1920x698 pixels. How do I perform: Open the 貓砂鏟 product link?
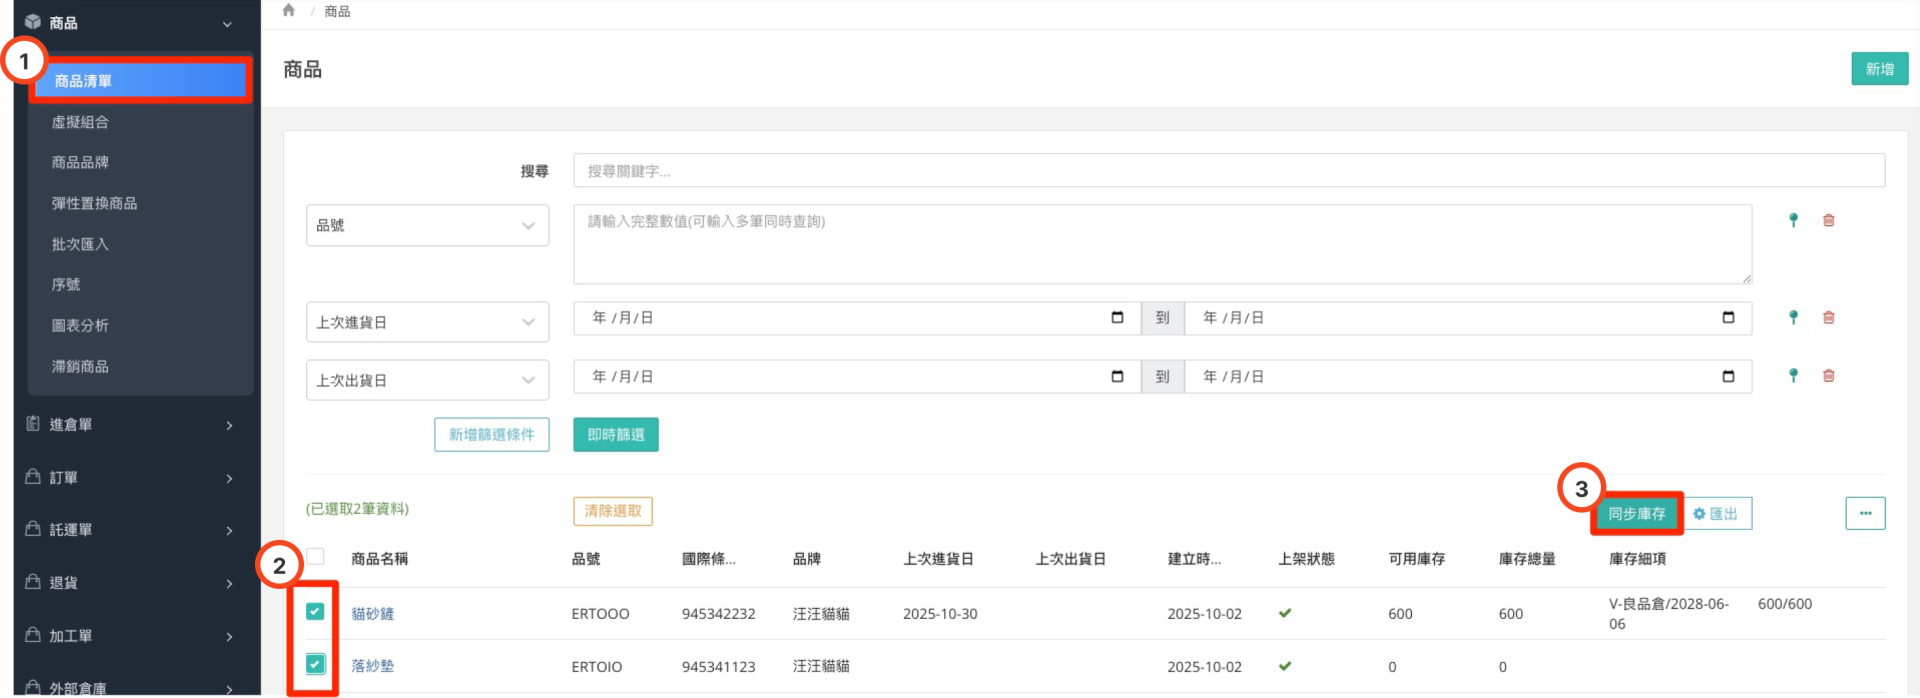pos(372,614)
